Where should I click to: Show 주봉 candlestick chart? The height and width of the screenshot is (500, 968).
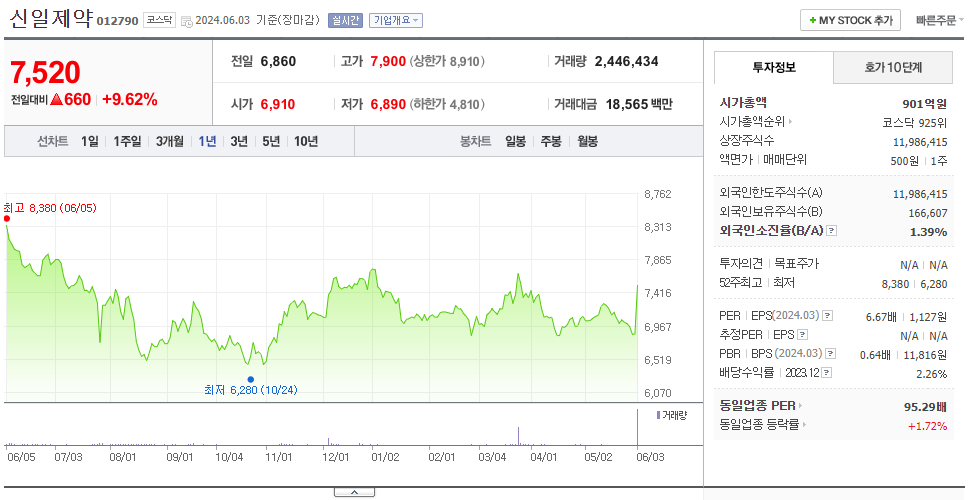click(551, 141)
